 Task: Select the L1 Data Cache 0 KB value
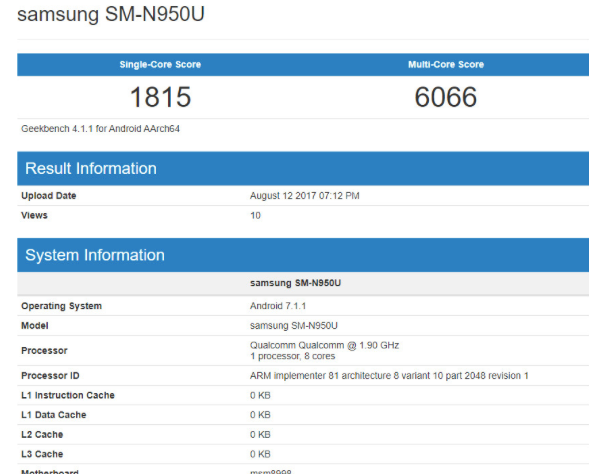click(260, 415)
